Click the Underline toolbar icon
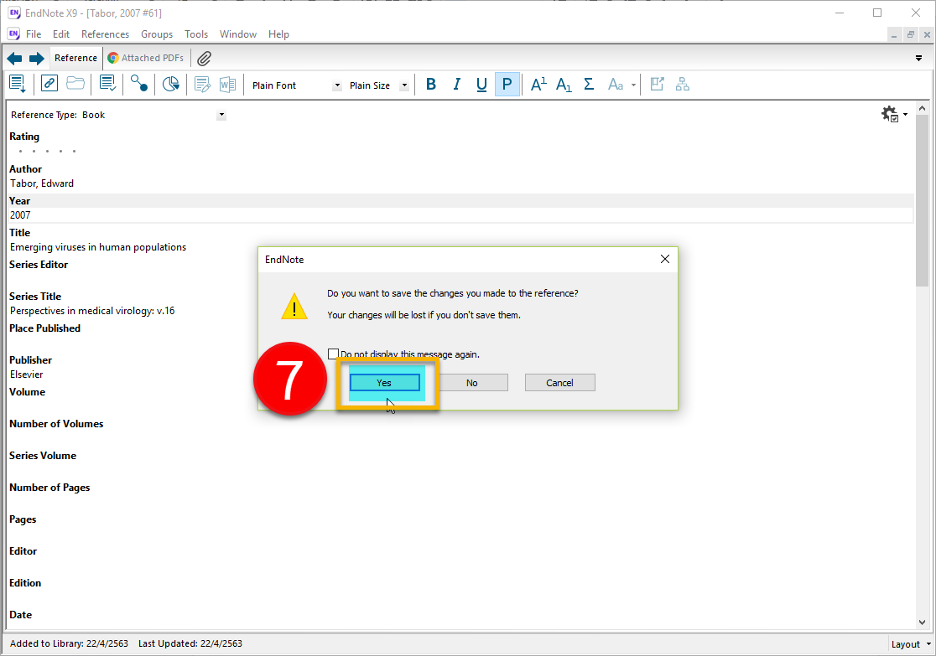This screenshot has height=656, width=936. tap(481, 85)
